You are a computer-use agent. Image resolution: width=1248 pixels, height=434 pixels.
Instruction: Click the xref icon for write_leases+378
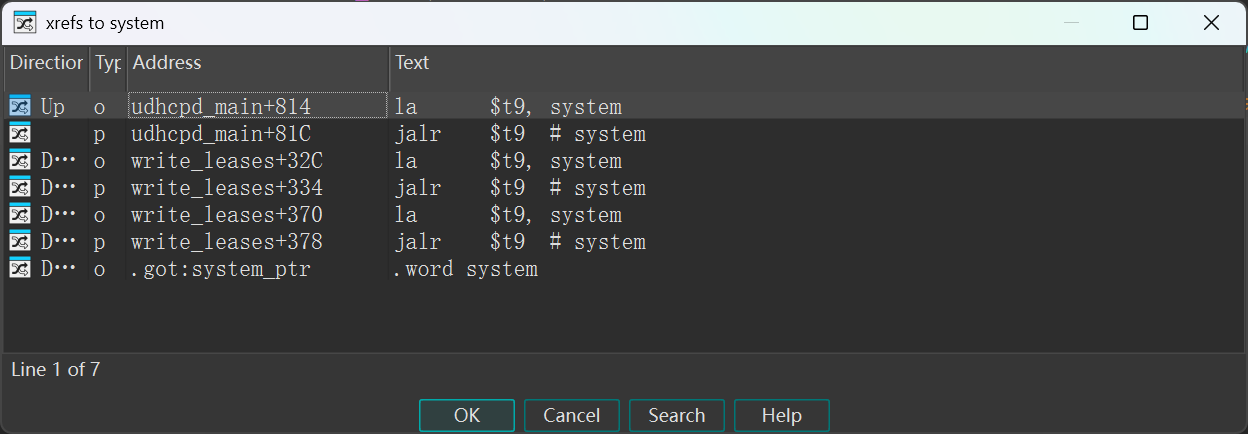click(20, 241)
